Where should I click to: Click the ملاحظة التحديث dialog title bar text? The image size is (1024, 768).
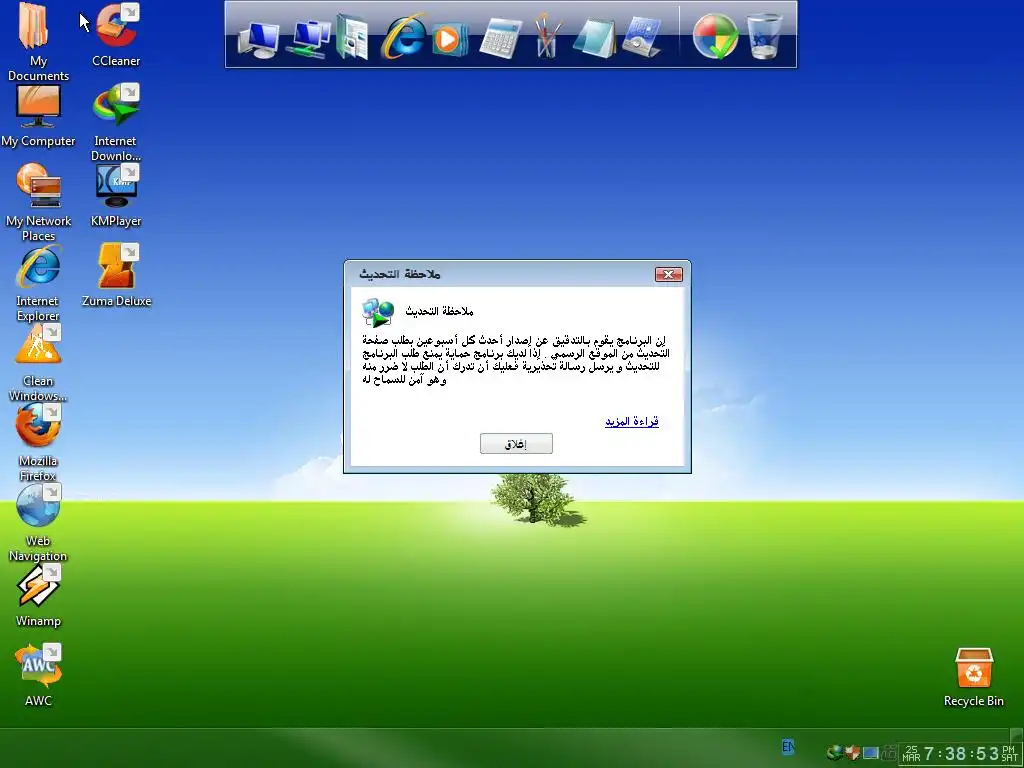pos(400,274)
